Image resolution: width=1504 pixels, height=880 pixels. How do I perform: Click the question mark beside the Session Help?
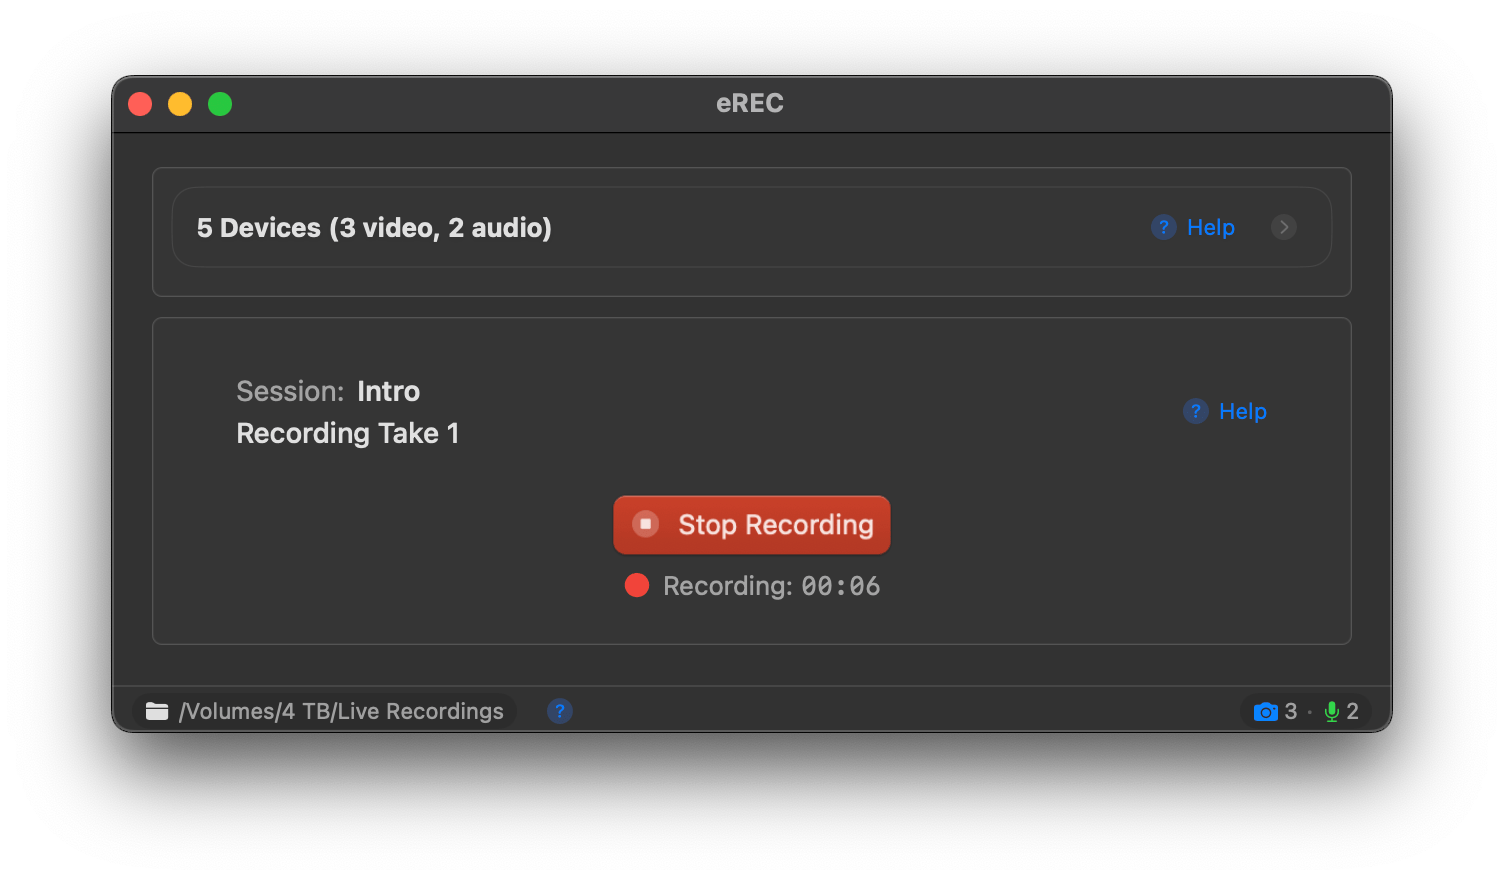(1195, 411)
